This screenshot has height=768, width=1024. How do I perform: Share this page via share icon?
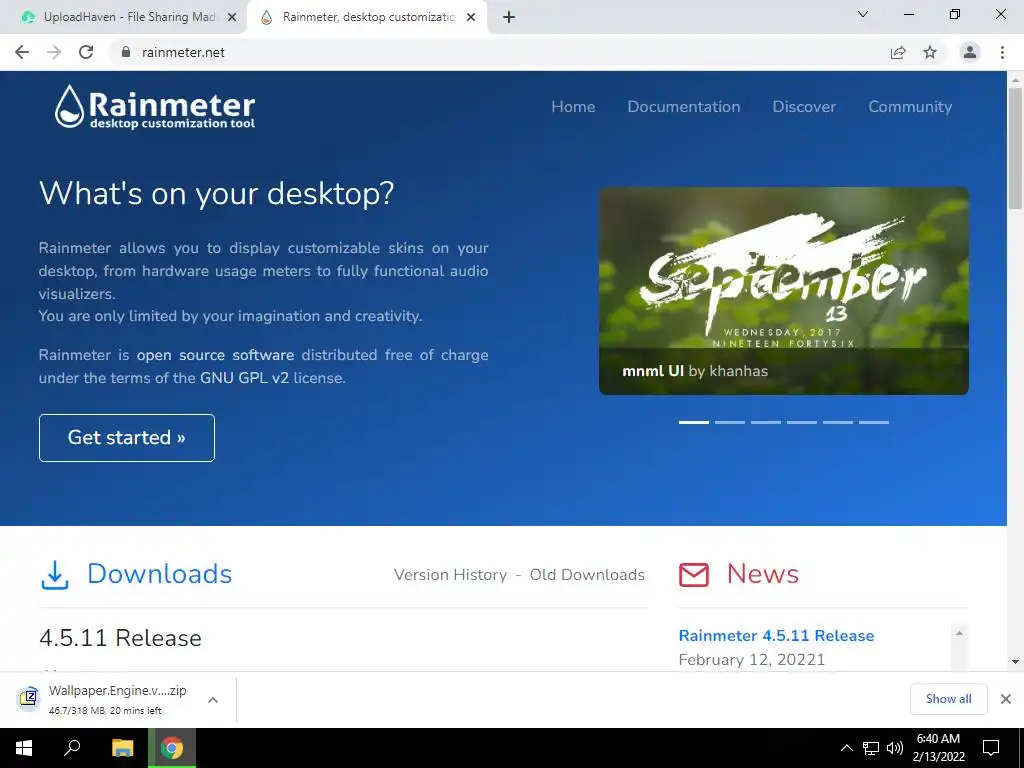pos(898,52)
